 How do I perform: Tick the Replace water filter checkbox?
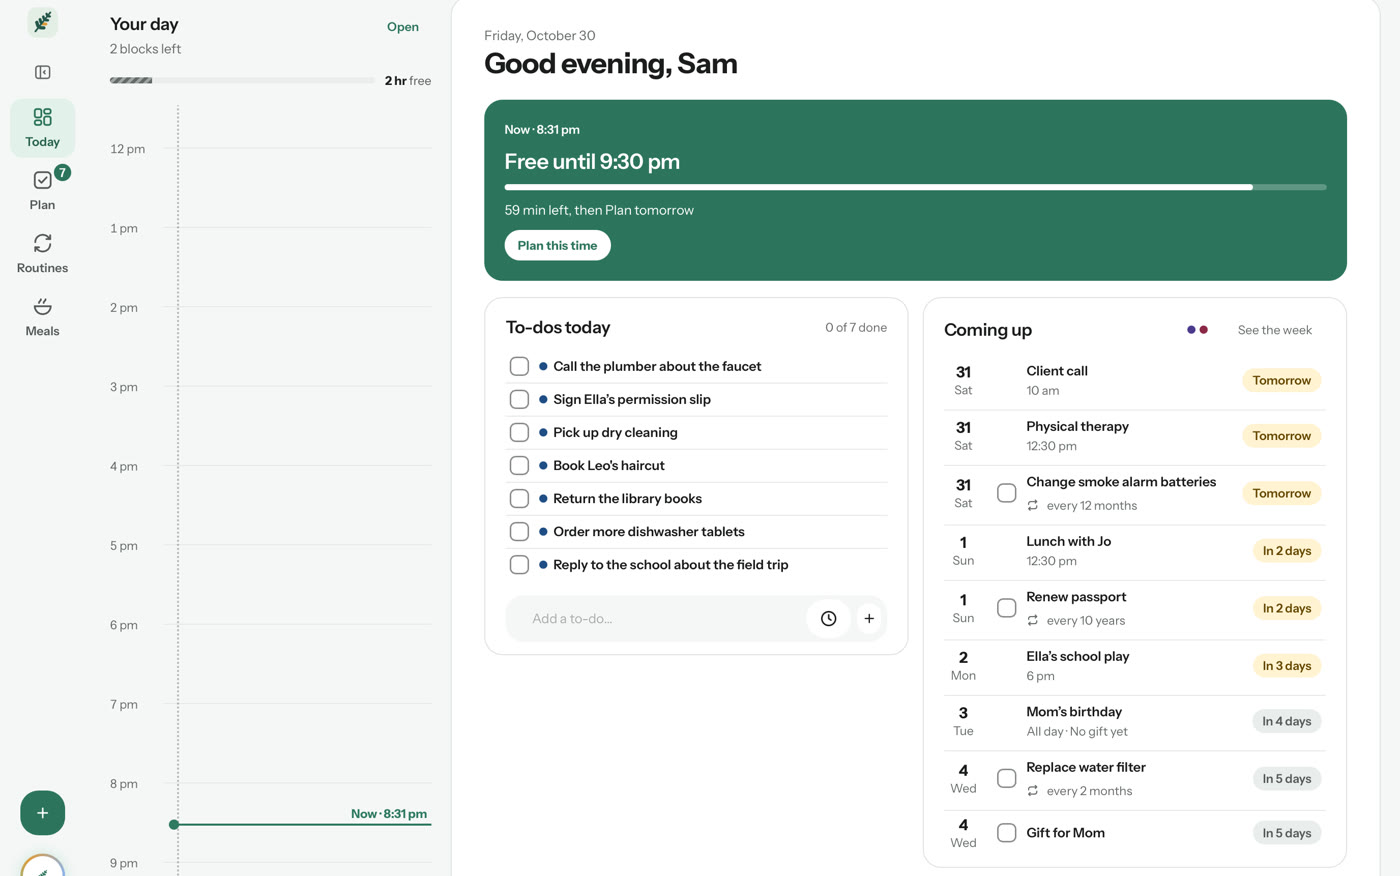[1007, 778]
